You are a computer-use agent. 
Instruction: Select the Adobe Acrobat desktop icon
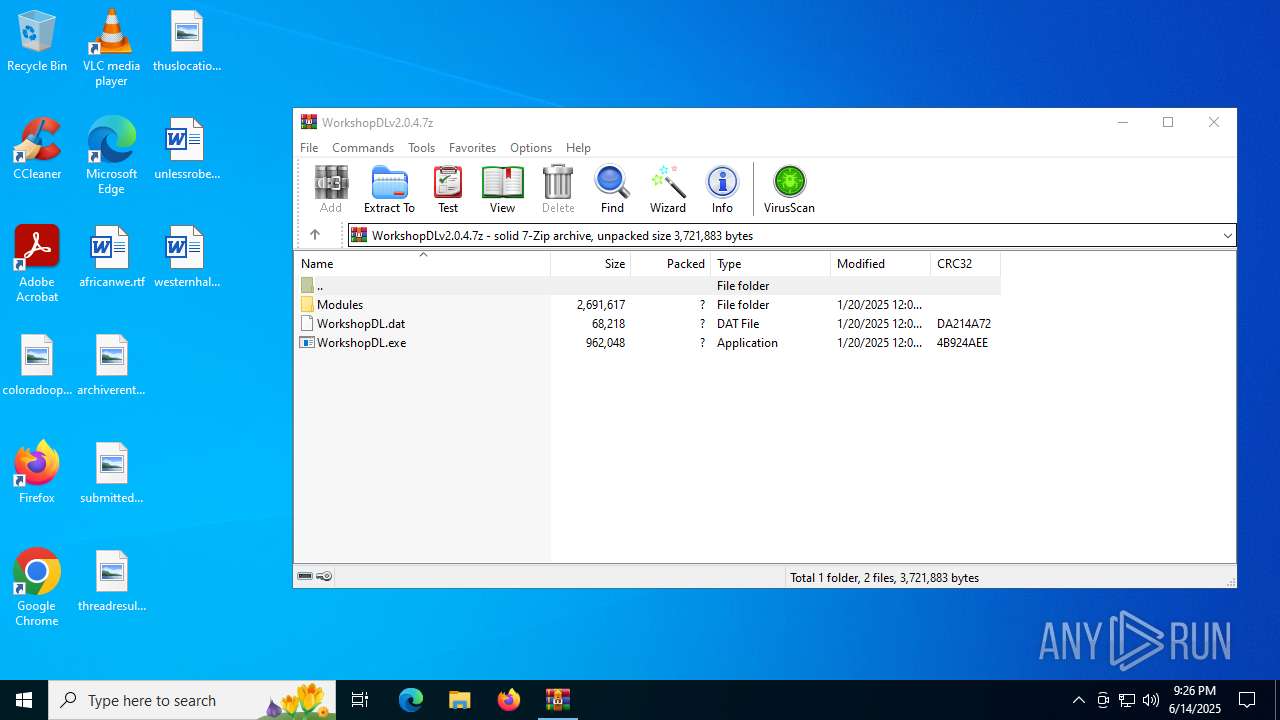tap(37, 264)
